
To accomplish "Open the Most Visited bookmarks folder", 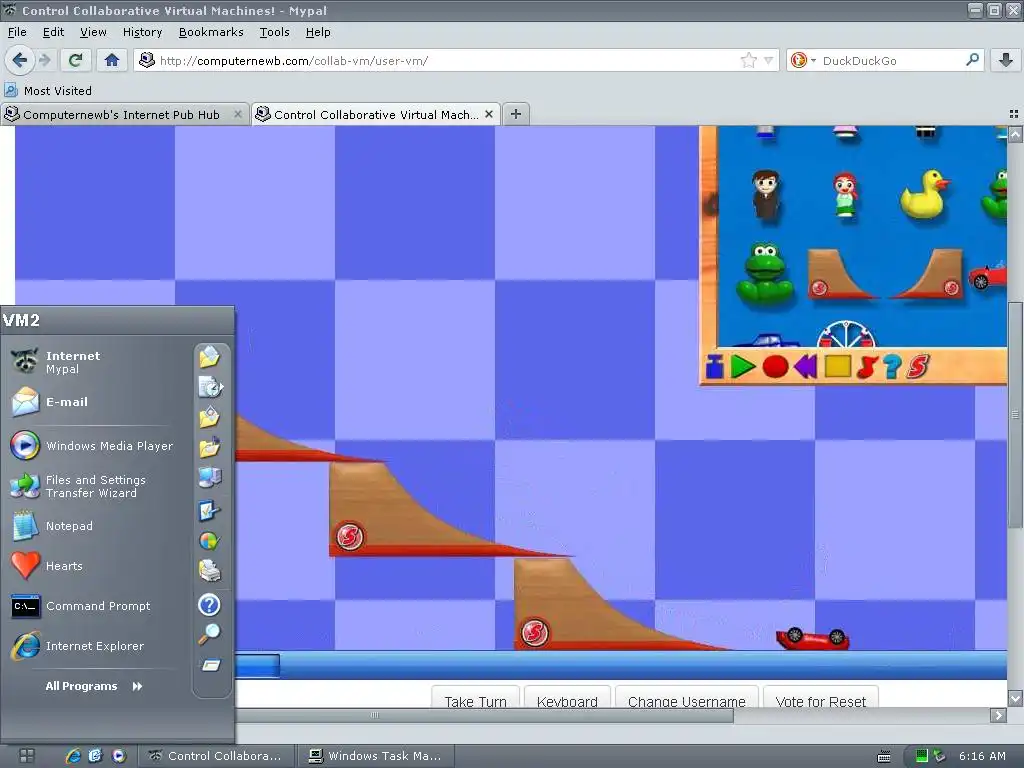I will point(48,91).
